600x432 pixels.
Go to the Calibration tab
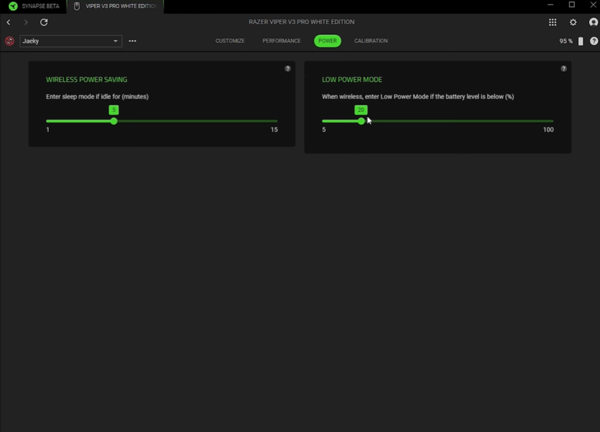371,41
